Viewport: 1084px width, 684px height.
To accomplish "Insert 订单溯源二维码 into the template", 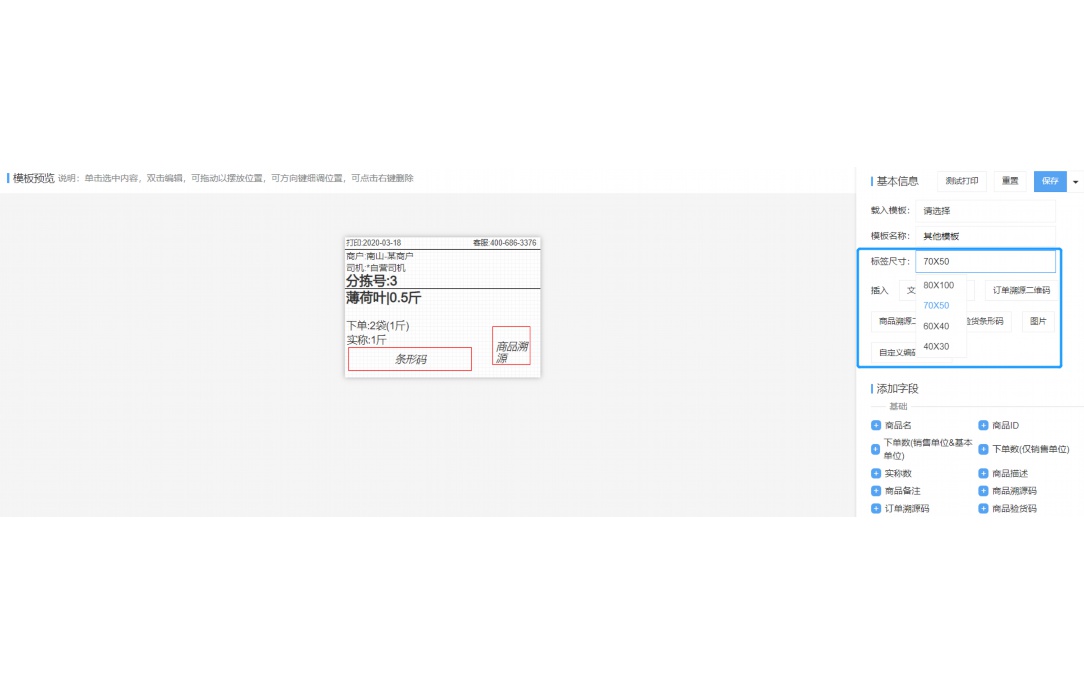I will click(1021, 291).
